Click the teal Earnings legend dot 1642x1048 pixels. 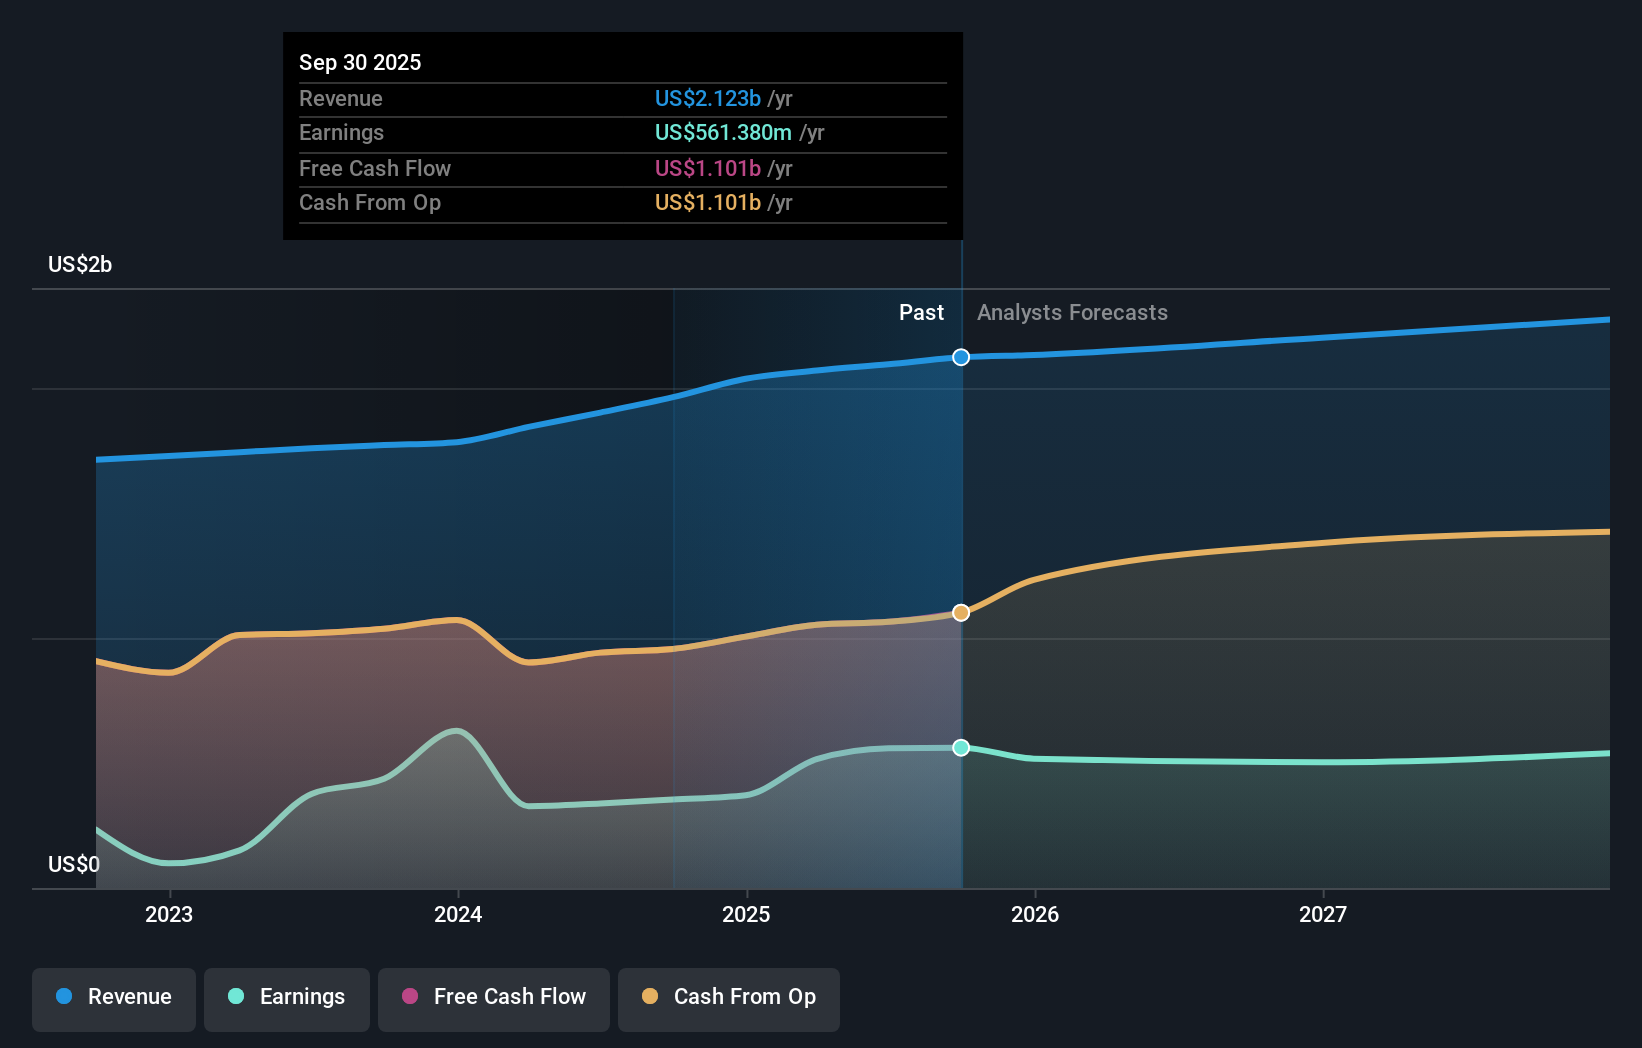(234, 997)
